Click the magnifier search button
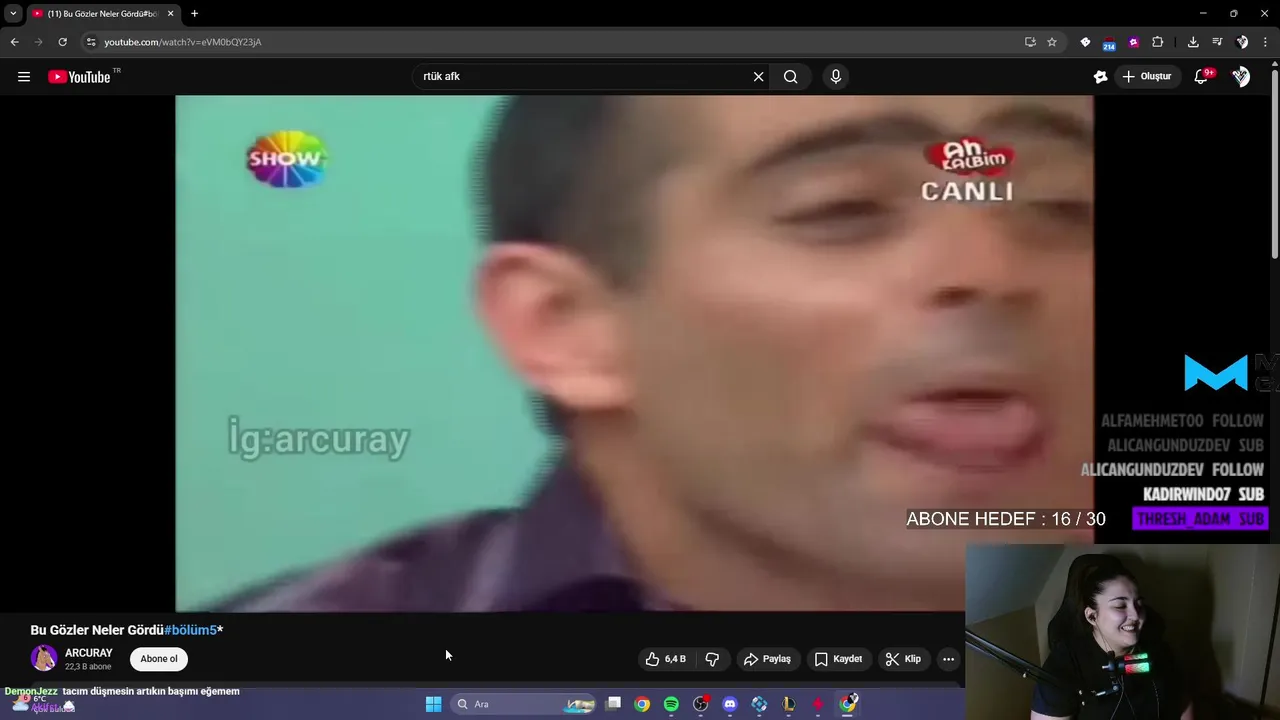Screen dimensions: 1280x720 (x=791, y=77)
